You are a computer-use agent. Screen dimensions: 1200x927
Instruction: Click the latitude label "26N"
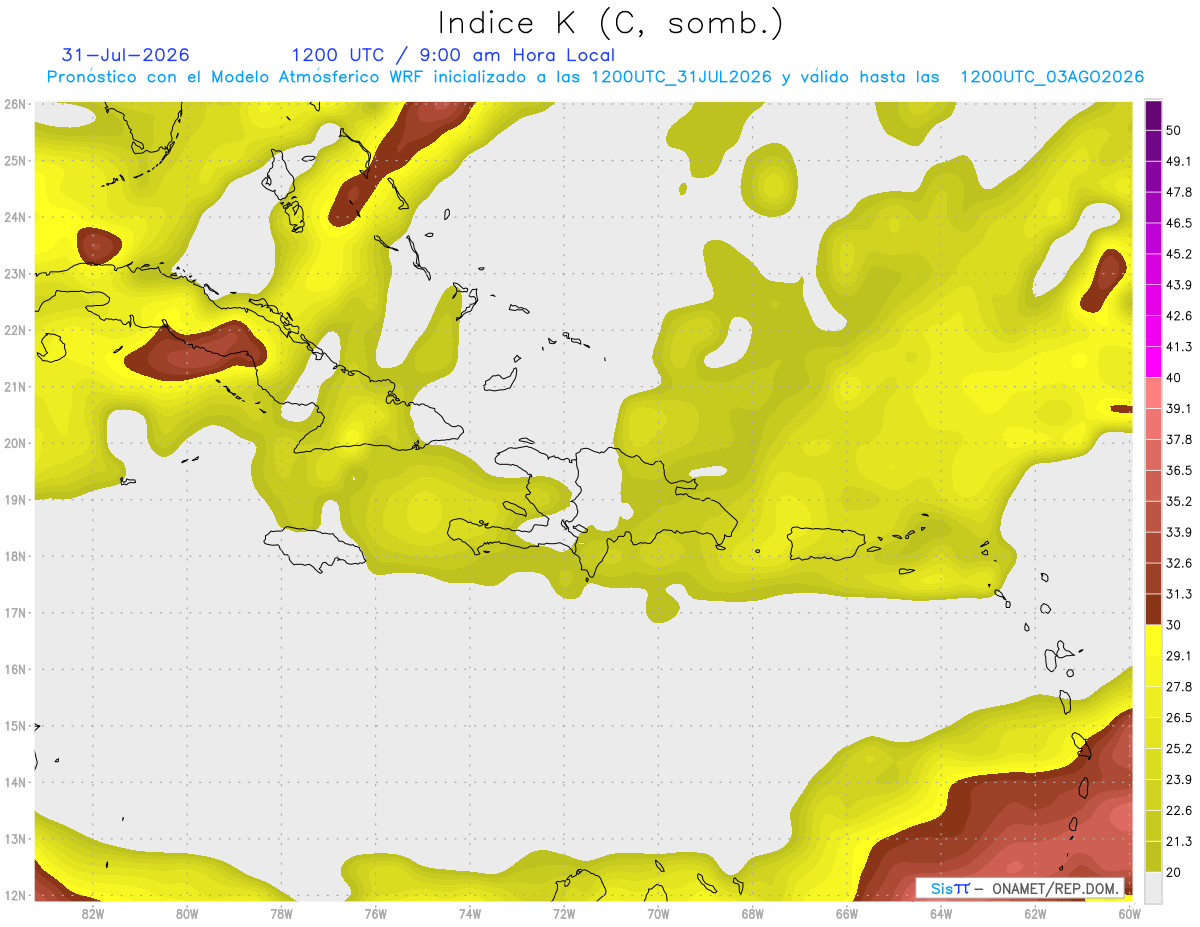coord(15,104)
